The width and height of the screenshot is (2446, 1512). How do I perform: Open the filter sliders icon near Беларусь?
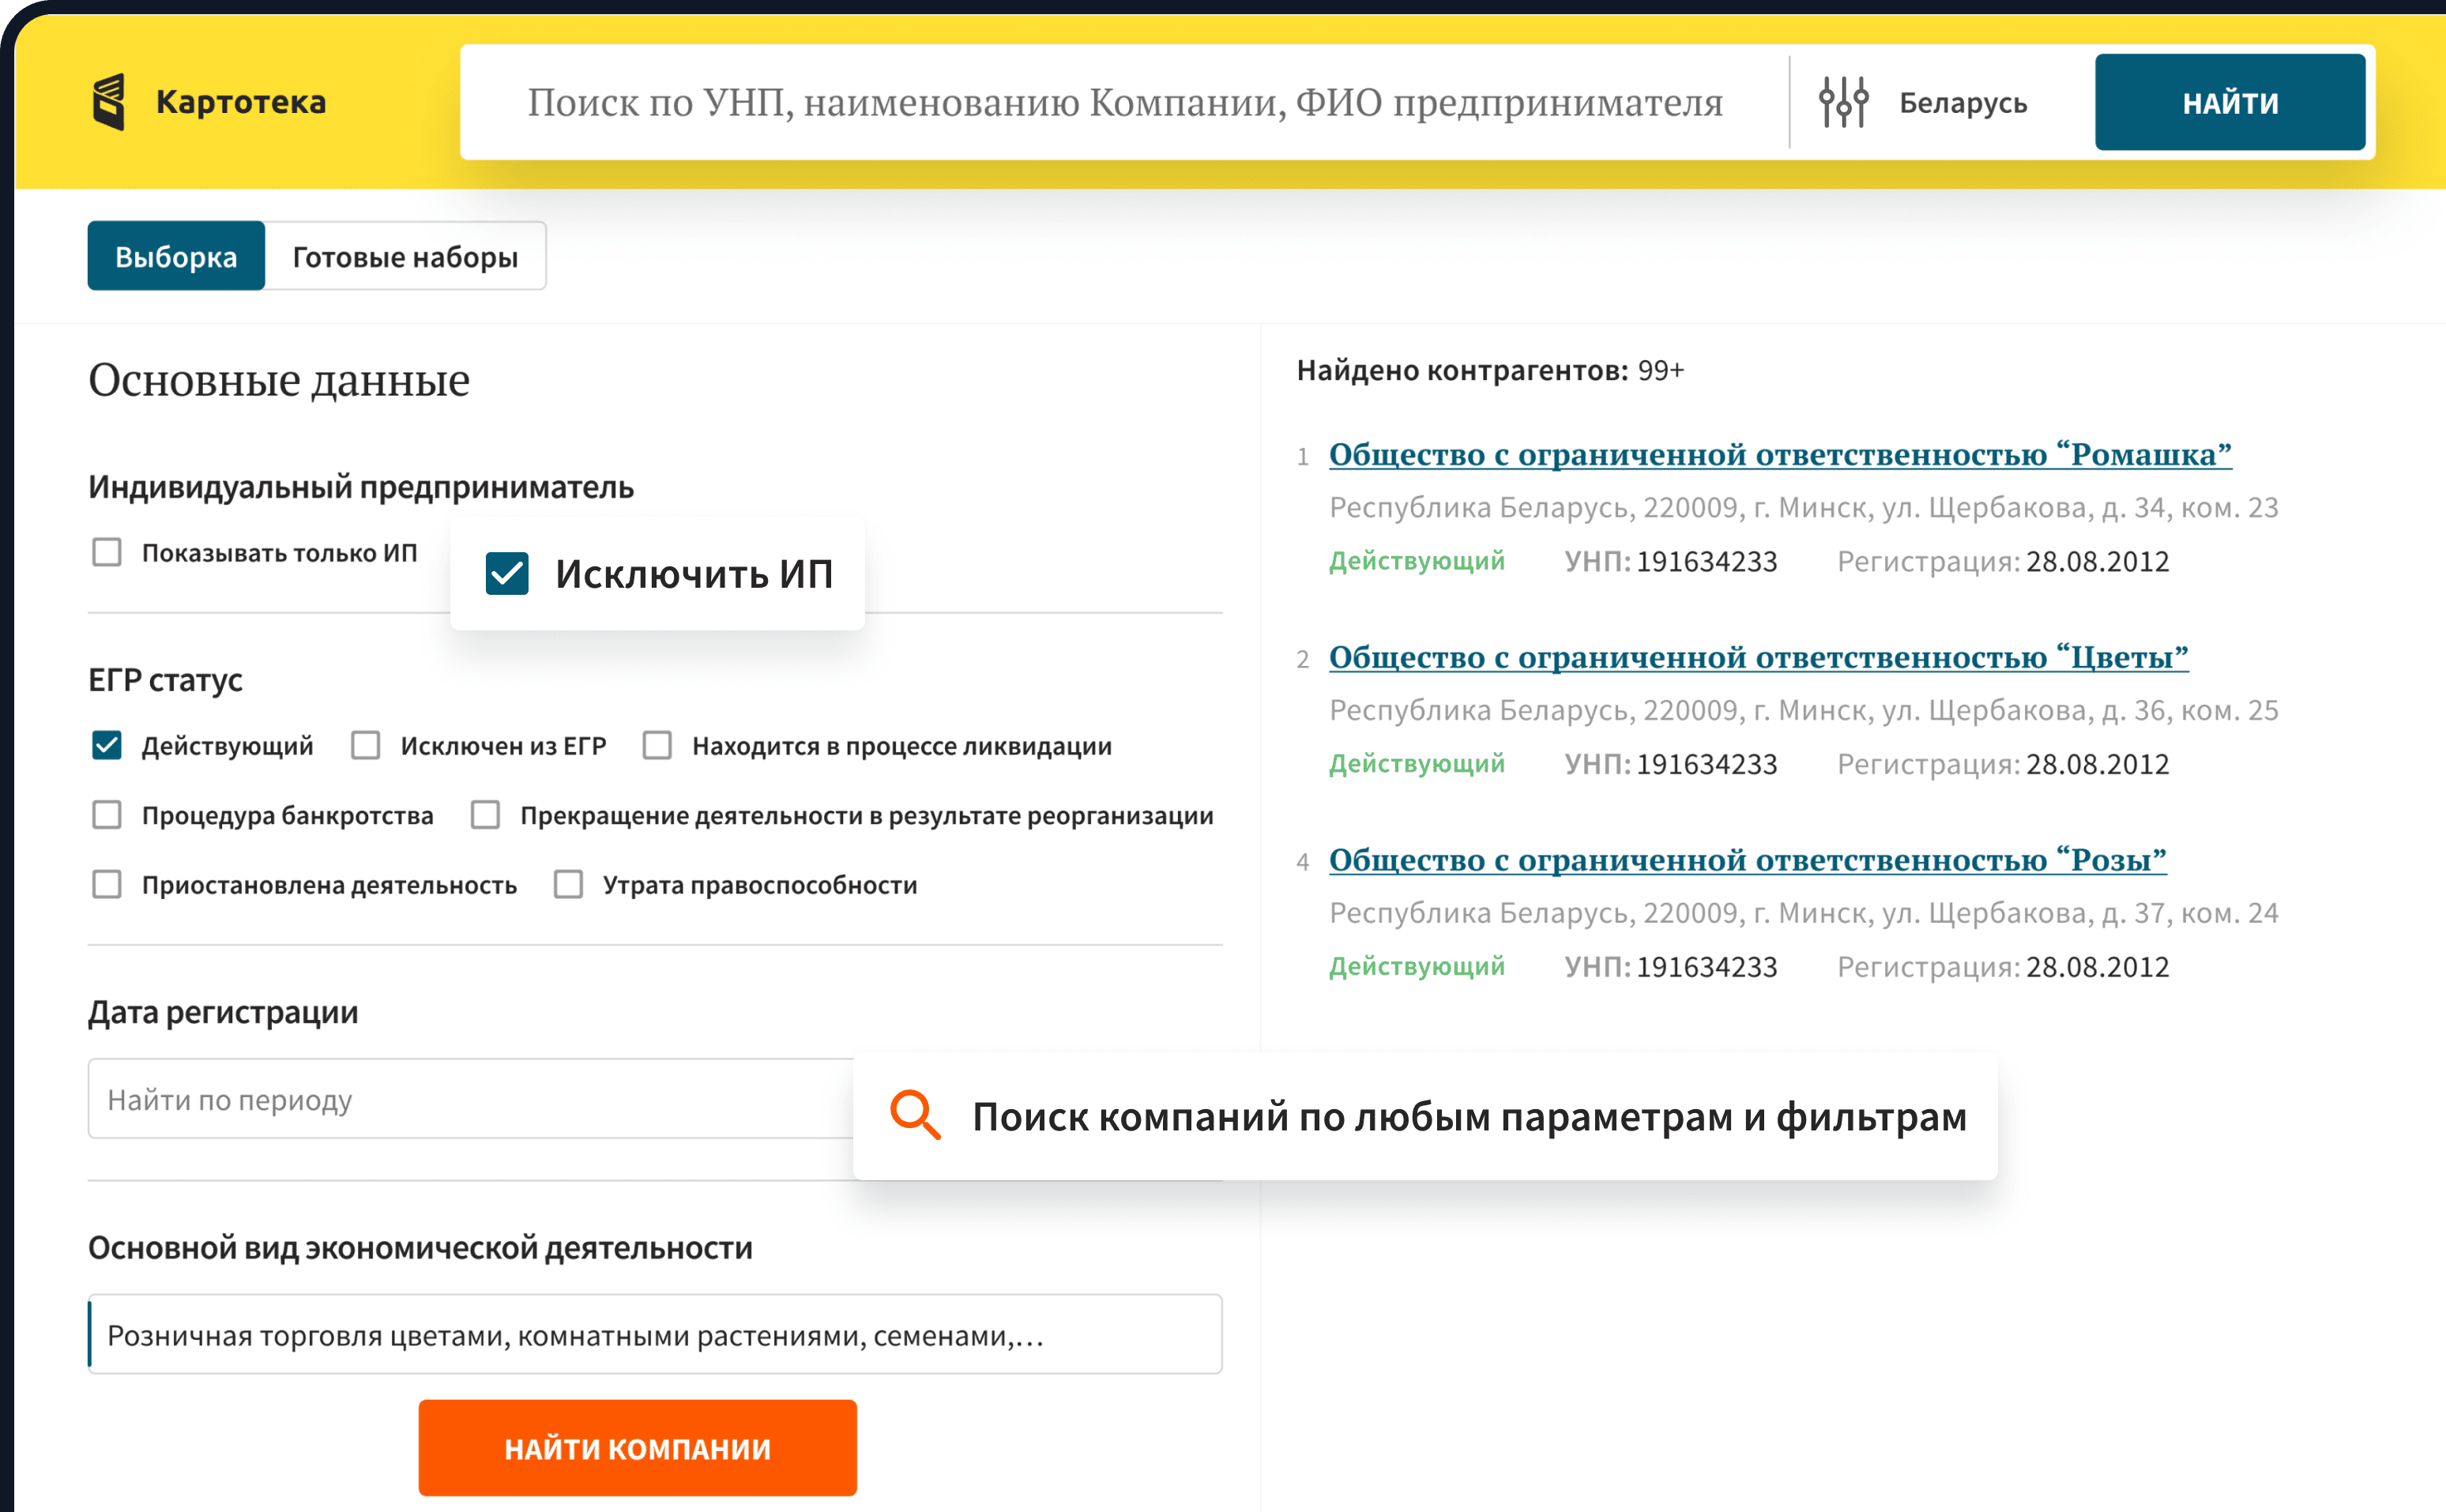[x=1845, y=100]
